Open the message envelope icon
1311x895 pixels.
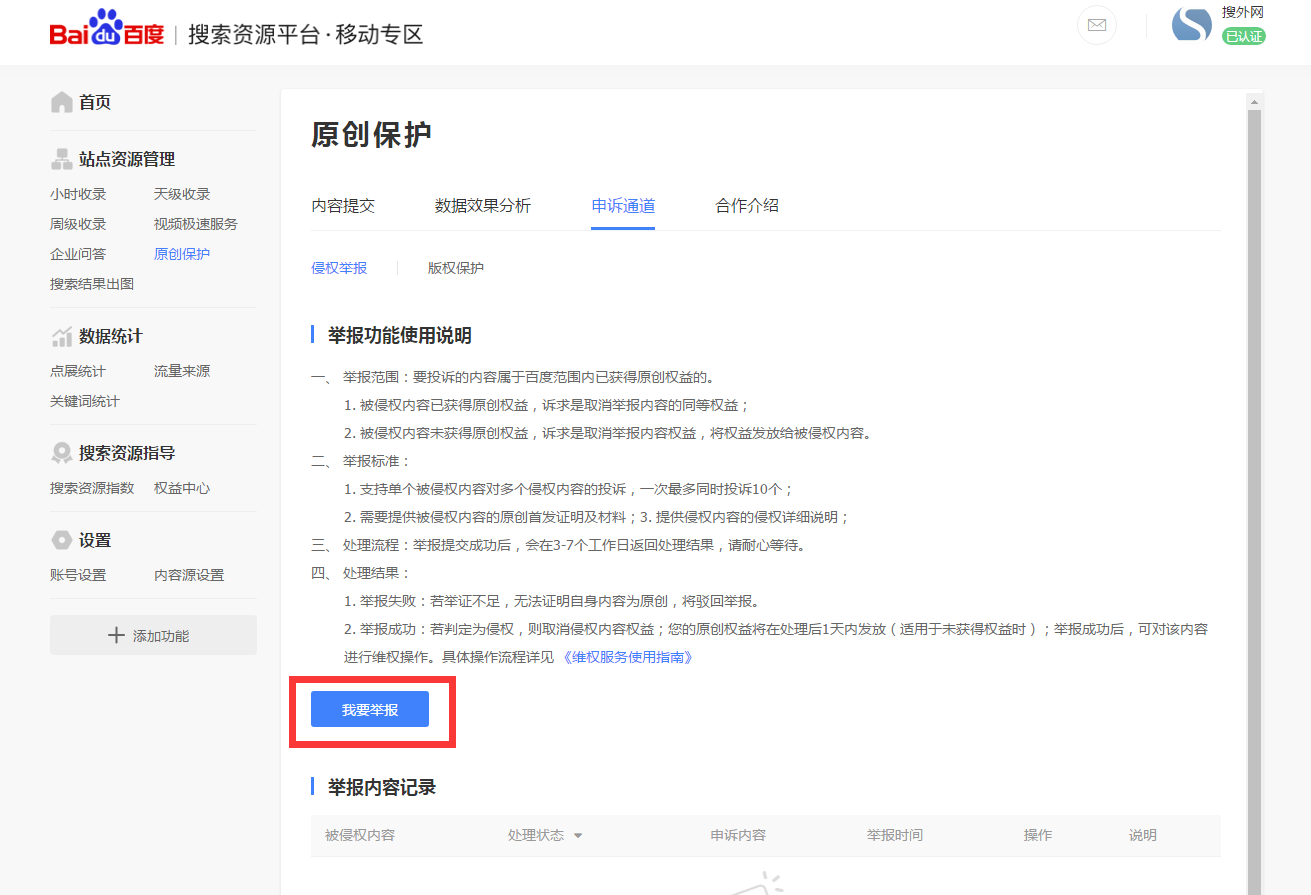[x=1096, y=25]
